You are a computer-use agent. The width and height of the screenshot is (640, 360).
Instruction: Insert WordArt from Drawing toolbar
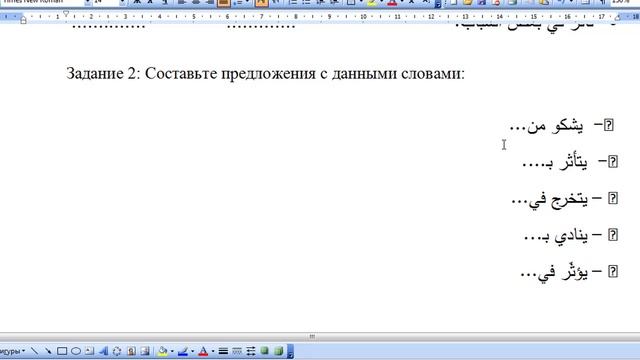tap(103, 351)
